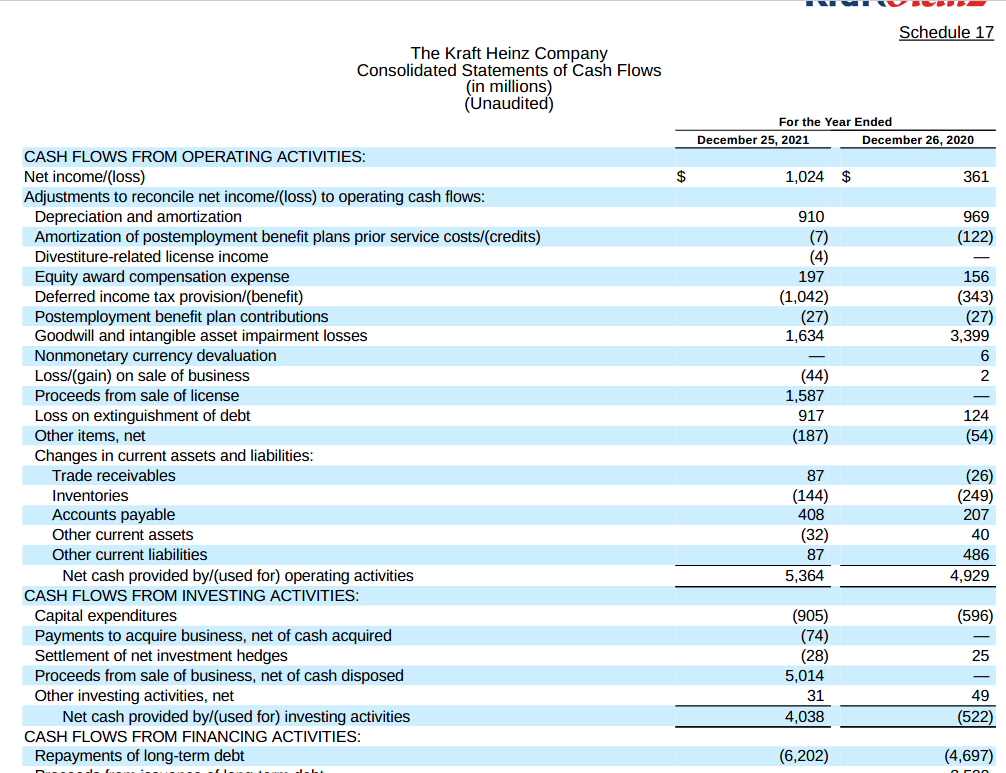This screenshot has width=1006, height=773.
Task: Click the 'Net income/(loss)' row label
Action: click(84, 177)
